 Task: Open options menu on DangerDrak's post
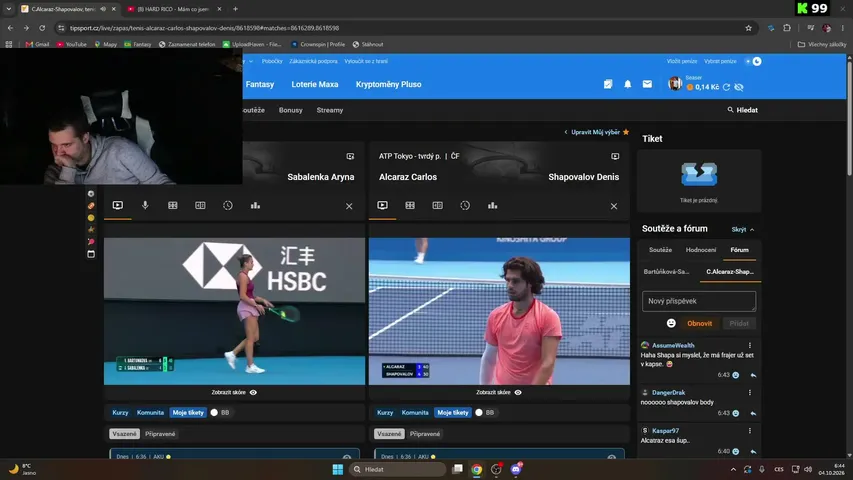(750, 392)
